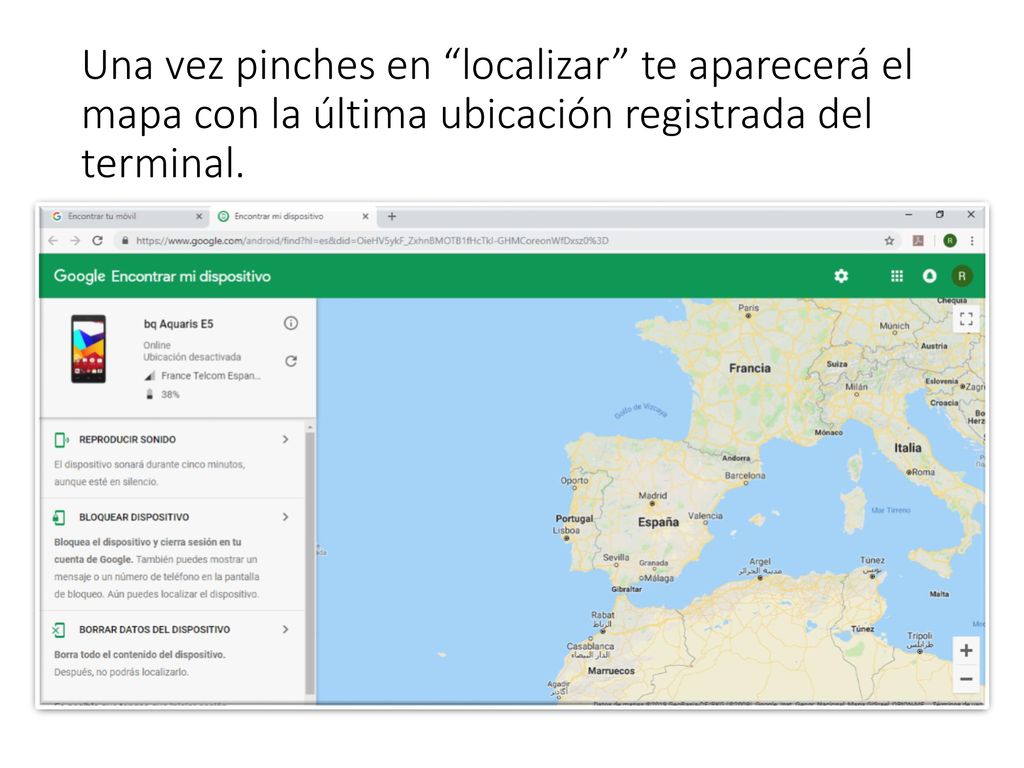
Task: Click the España label on the map
Action: (658, 522)
